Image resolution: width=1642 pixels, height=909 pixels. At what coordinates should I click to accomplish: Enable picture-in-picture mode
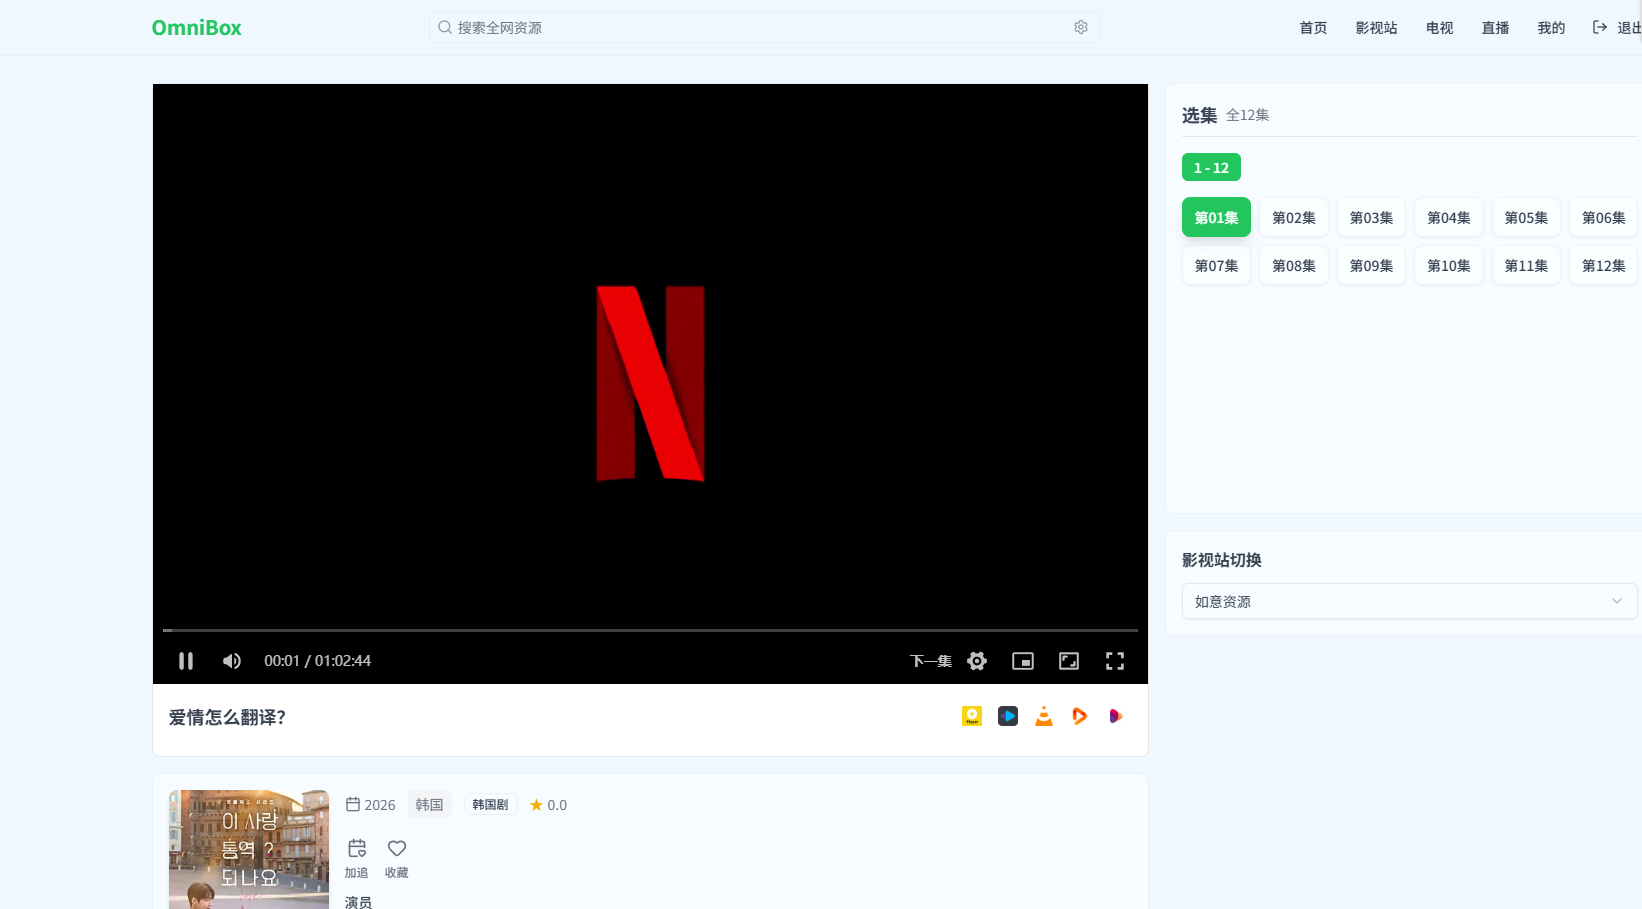(x=1022, y=660)
